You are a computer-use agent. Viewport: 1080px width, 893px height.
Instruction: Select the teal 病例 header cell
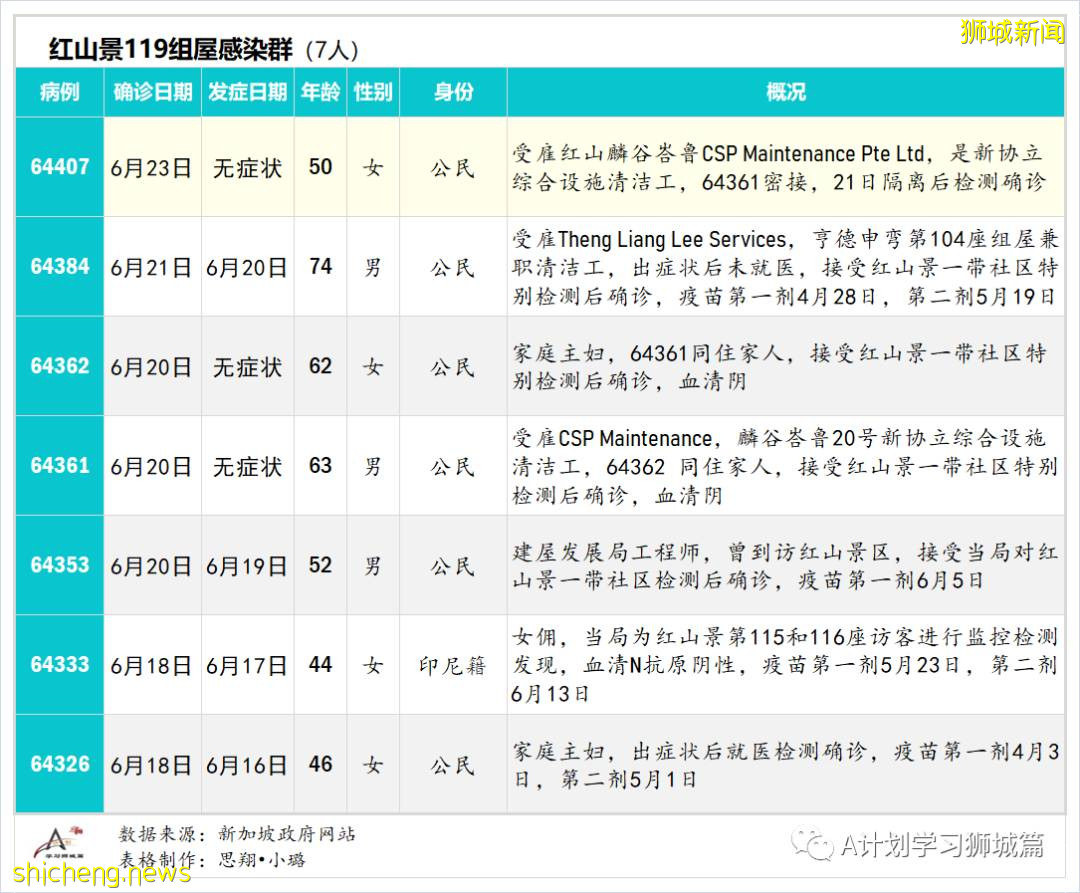pyautogui.click(x=58, y=91)
